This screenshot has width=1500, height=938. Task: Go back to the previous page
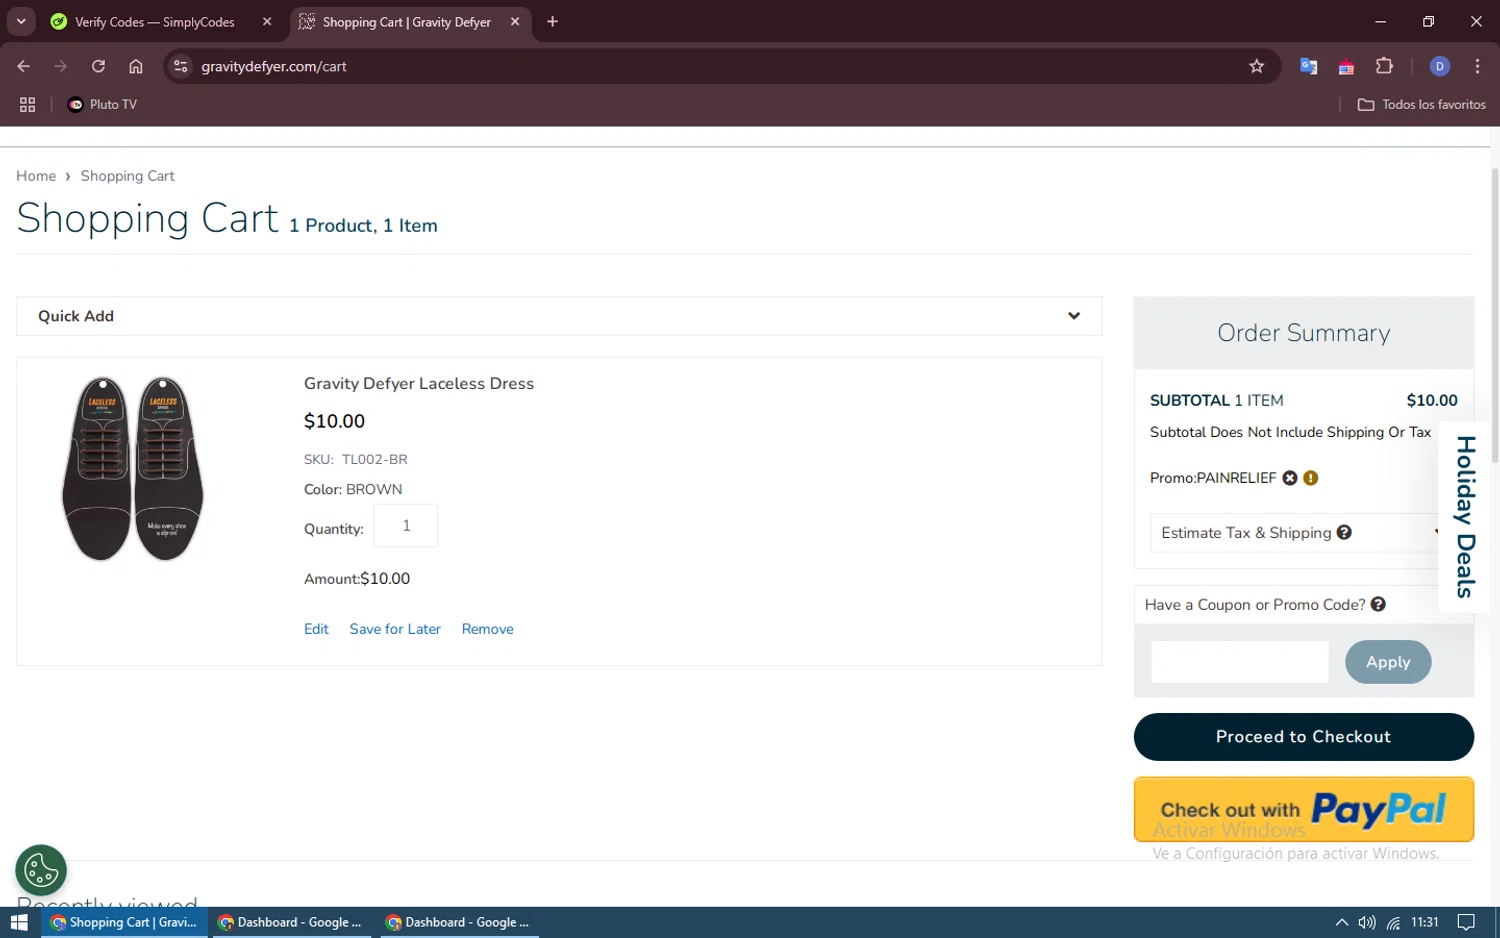click(24, 67)
